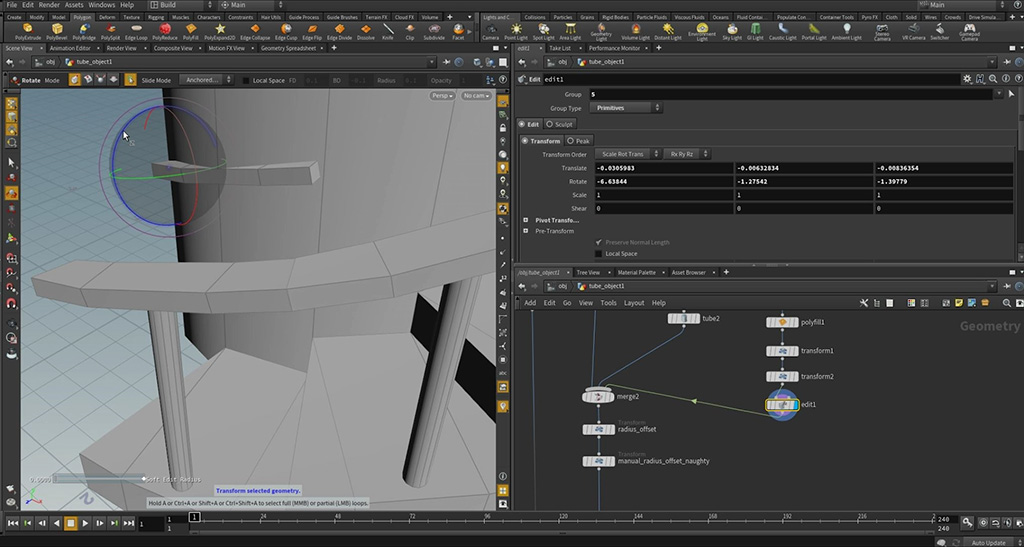
Task: Expand the Pivot Transform section
Action: click(526, 220)
